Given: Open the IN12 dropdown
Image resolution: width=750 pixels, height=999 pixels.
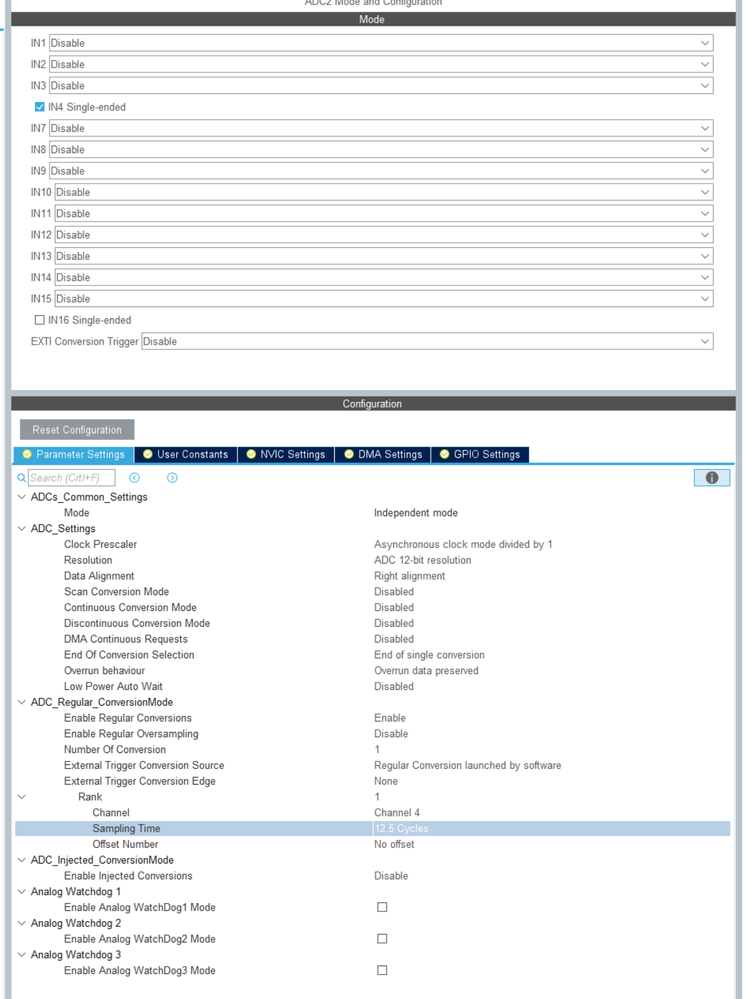Looking at the screenshot, I should 384,235.
